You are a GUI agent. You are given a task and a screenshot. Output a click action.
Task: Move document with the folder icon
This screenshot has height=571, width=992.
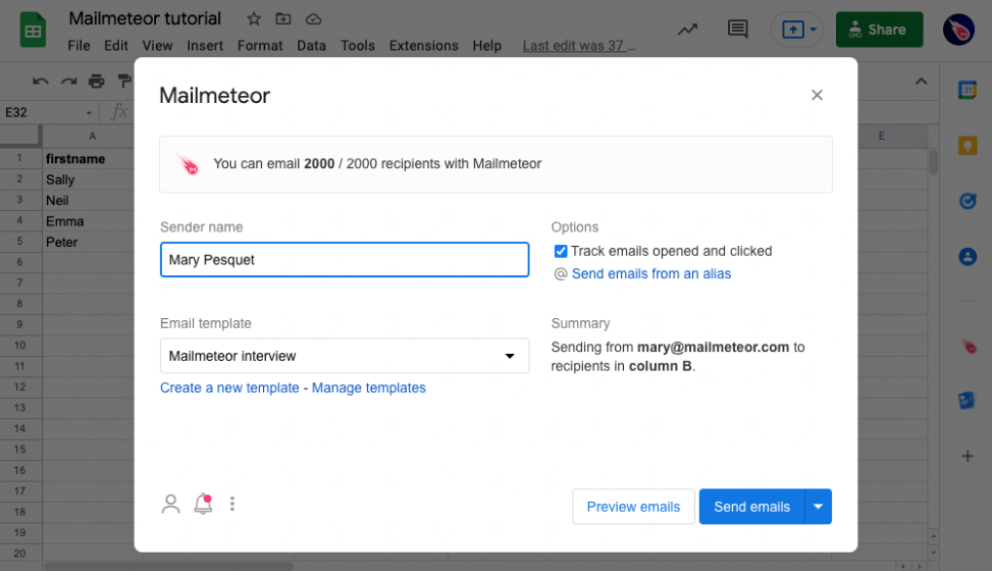coord(283,19)
